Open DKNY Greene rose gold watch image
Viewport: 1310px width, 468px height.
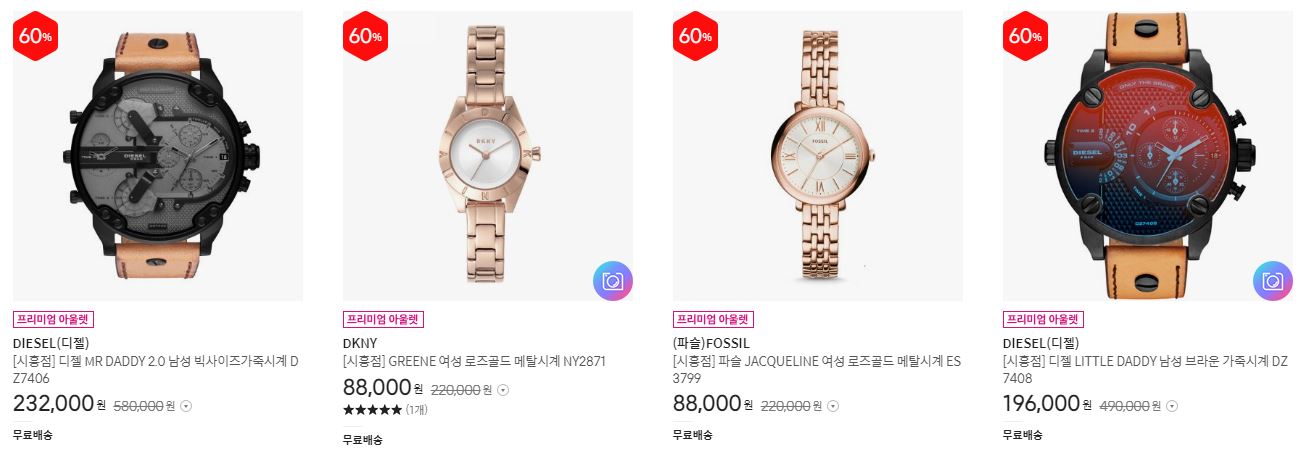[488, 156]
